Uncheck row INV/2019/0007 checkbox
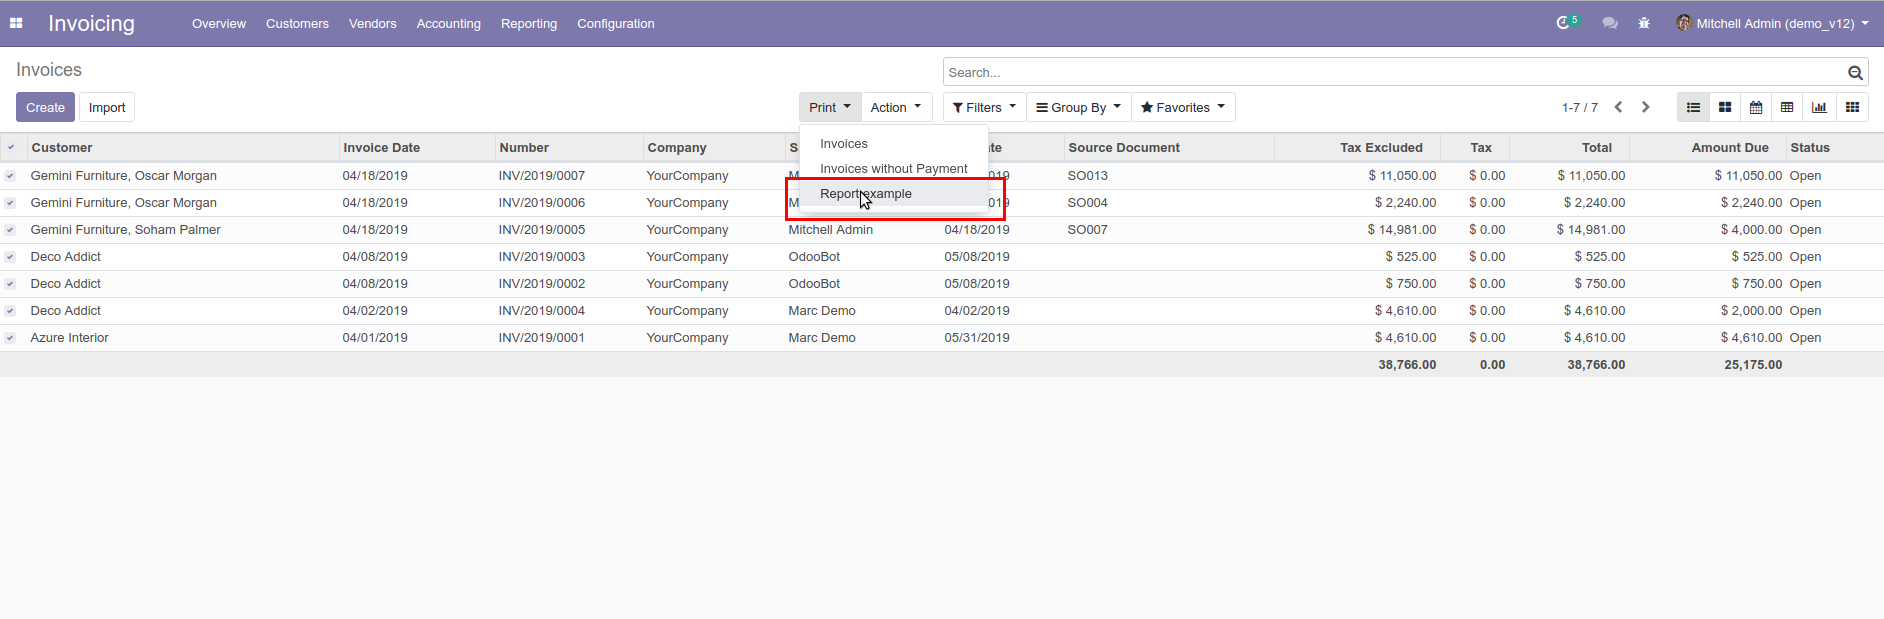 click(x=10, y=176)
